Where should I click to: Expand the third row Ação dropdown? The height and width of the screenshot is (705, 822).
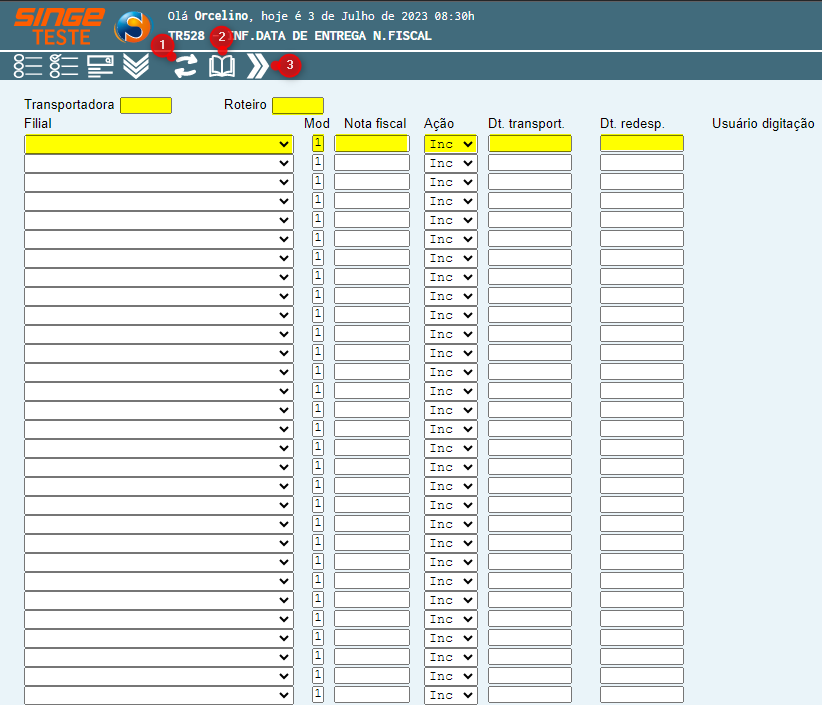450,182
